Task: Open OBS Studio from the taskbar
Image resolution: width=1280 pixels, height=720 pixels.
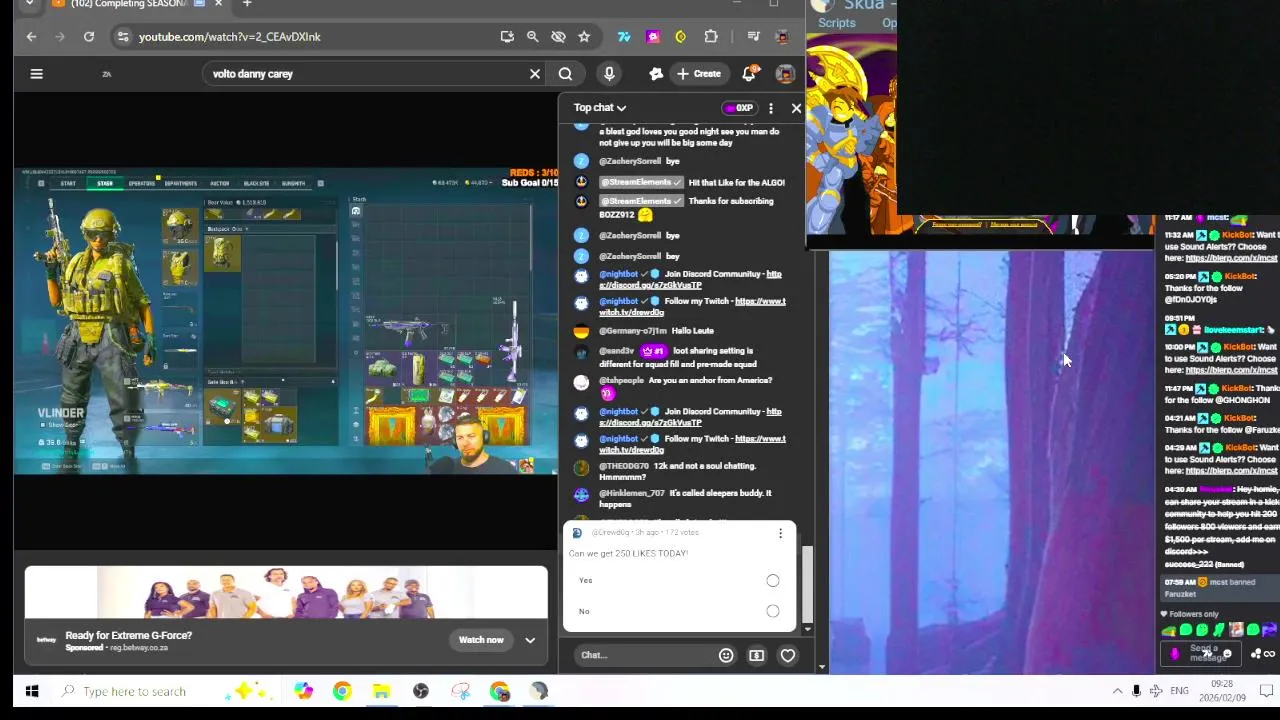Action: click(x=421, y=691)
